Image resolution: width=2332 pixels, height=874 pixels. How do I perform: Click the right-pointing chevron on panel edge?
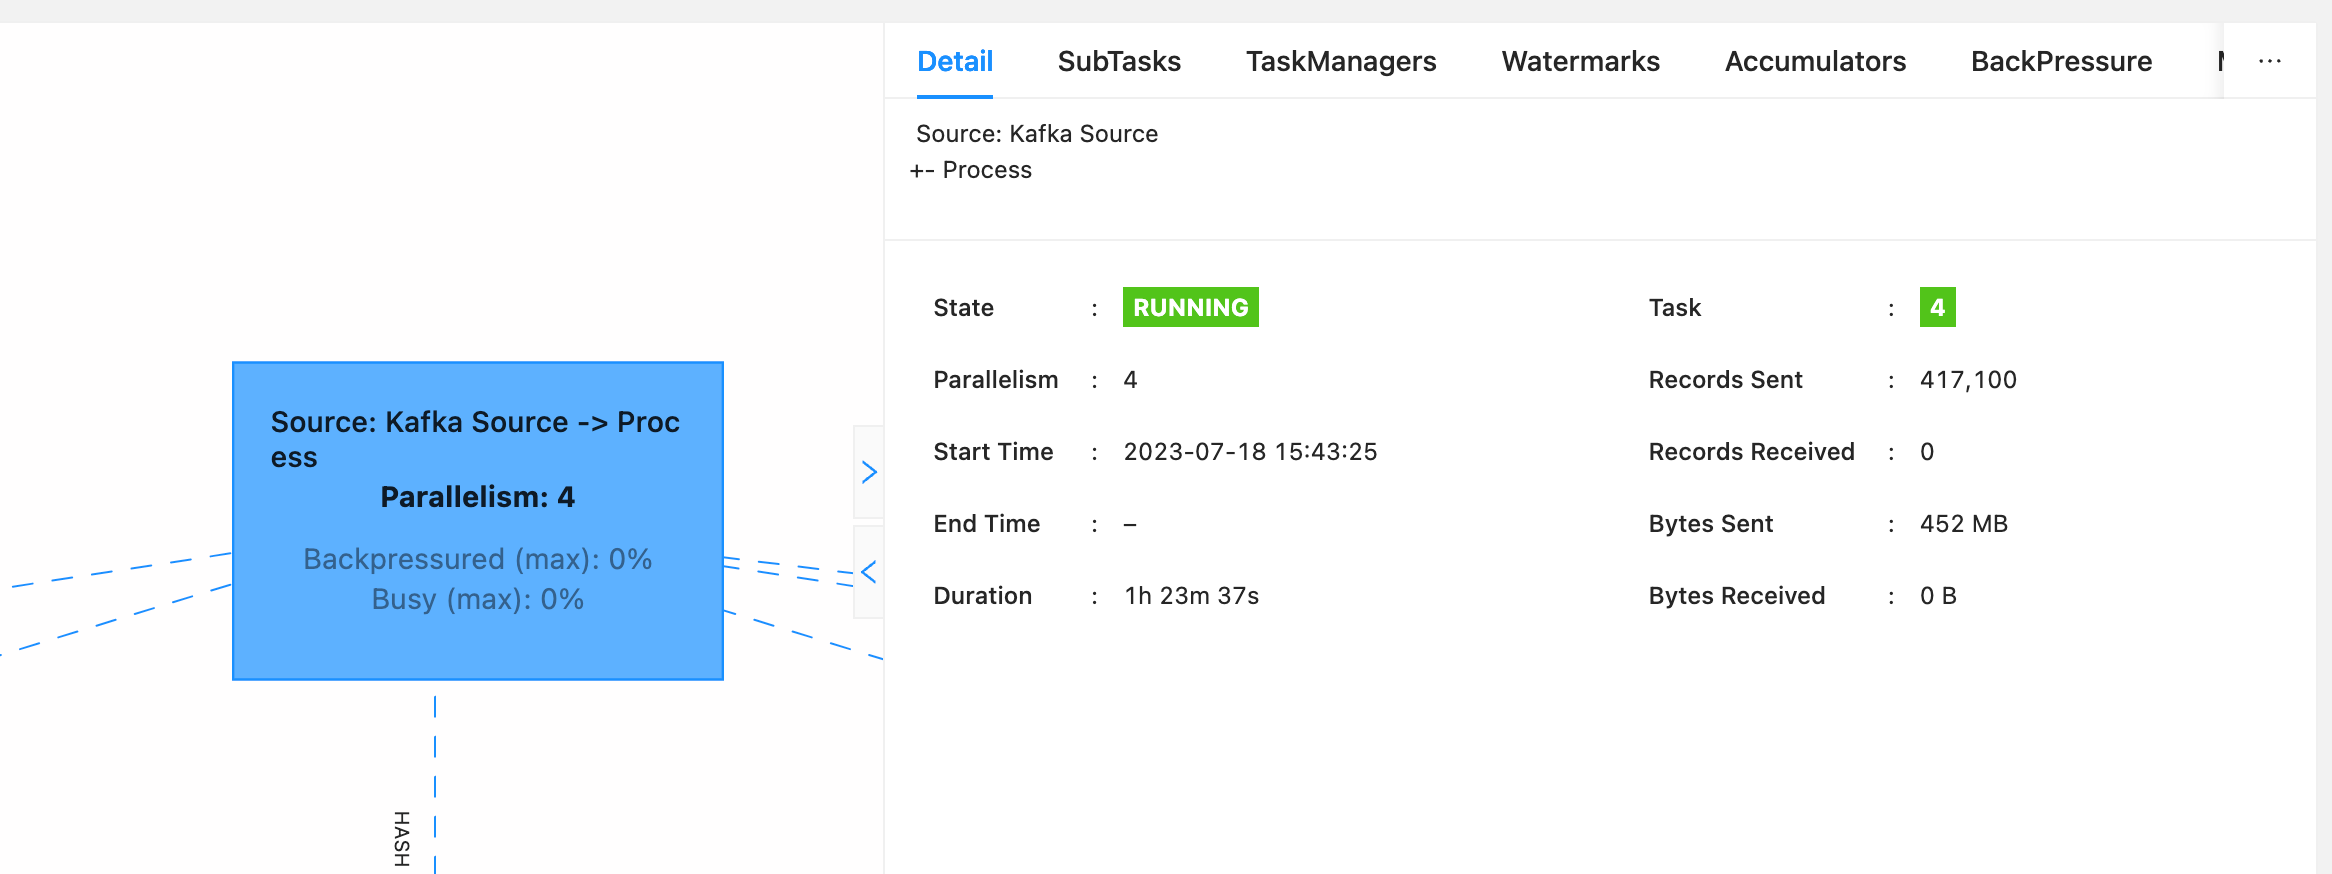(x=869, y=472)
